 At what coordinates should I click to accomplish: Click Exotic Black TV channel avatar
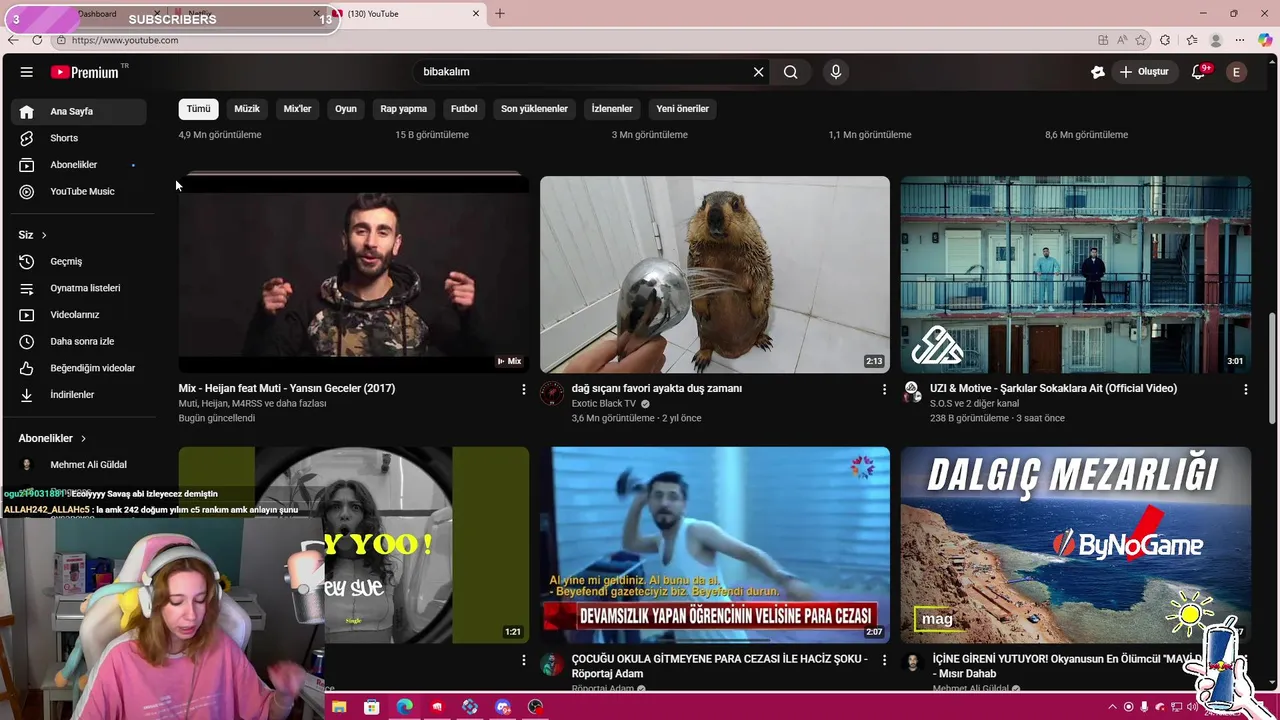[552, 393]
